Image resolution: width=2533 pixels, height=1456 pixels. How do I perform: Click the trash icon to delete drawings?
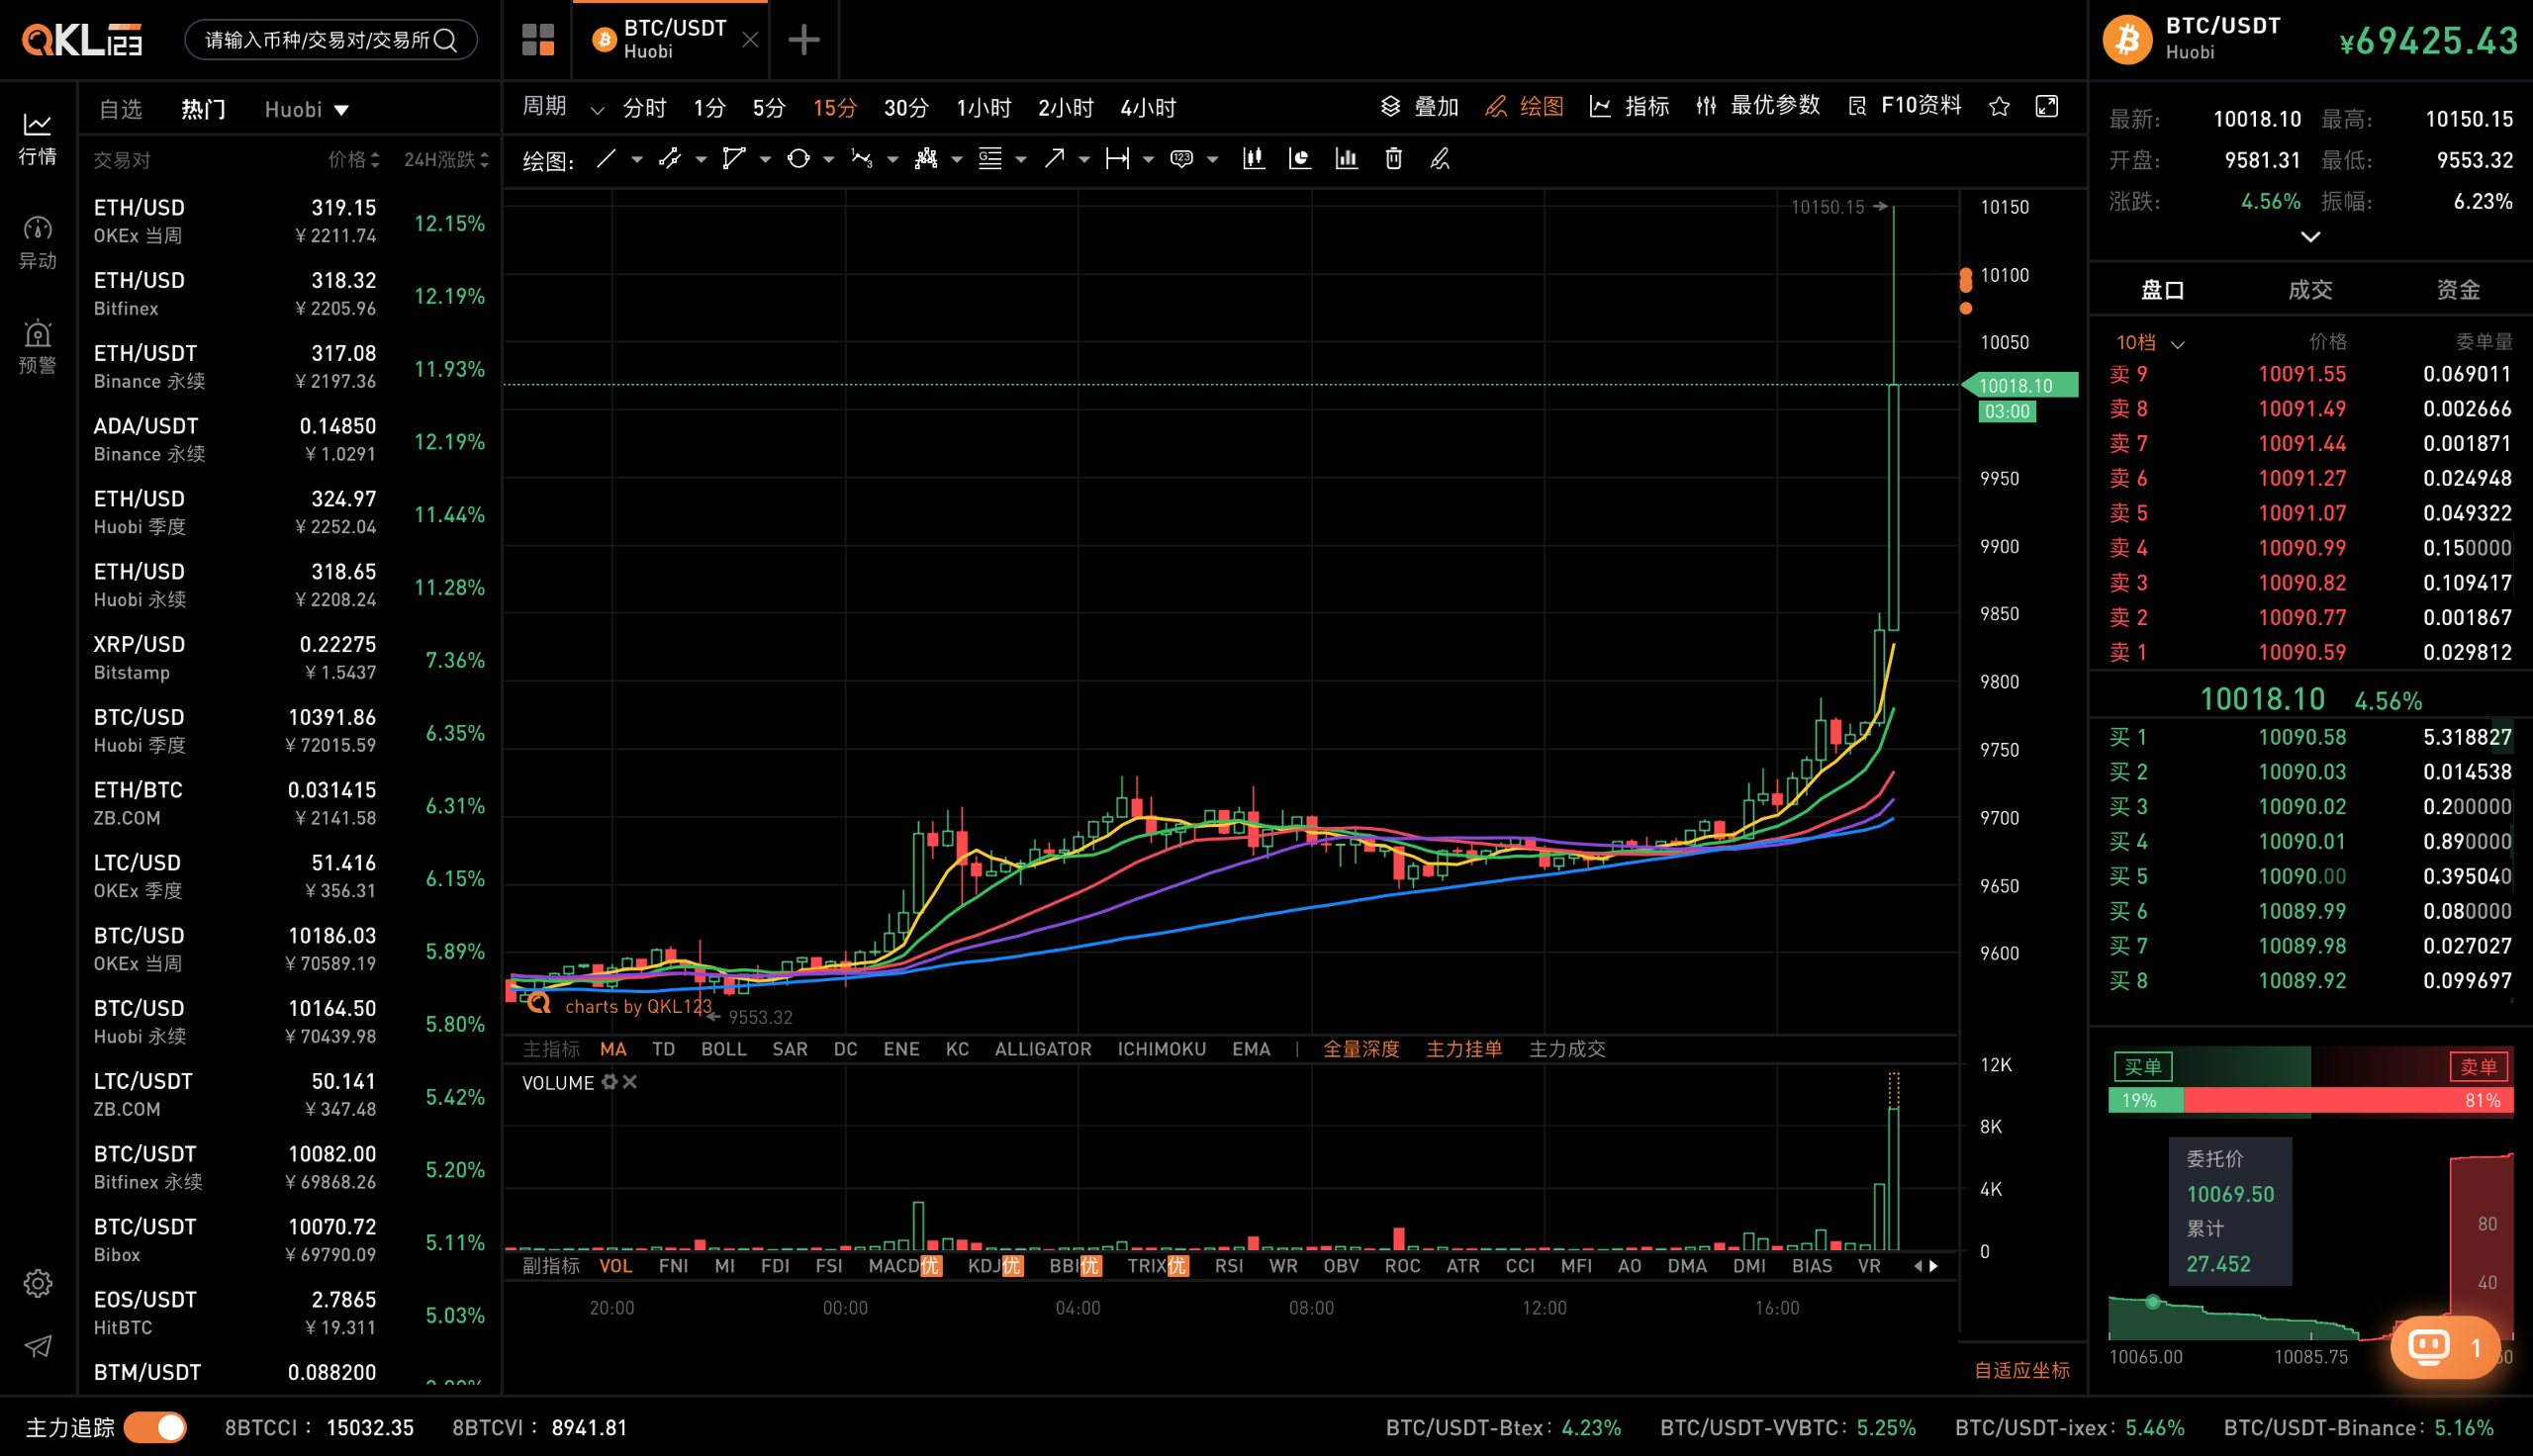[1393, 159]
